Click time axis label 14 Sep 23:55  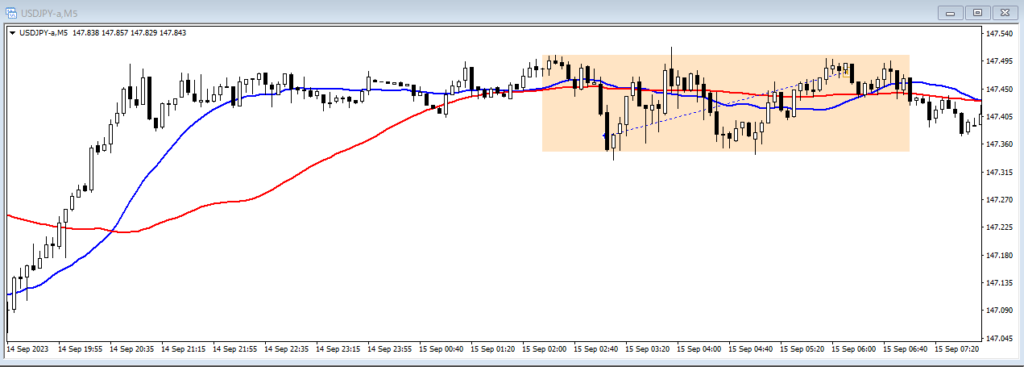tap(389, 350)
